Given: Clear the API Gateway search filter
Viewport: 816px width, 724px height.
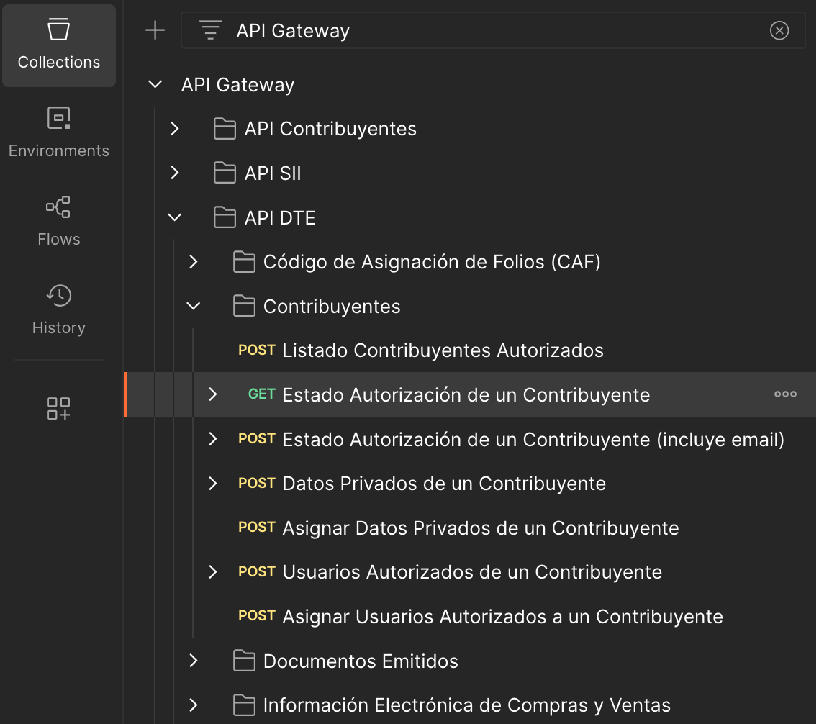Looking at the screenshot, I should pos(779,30).
